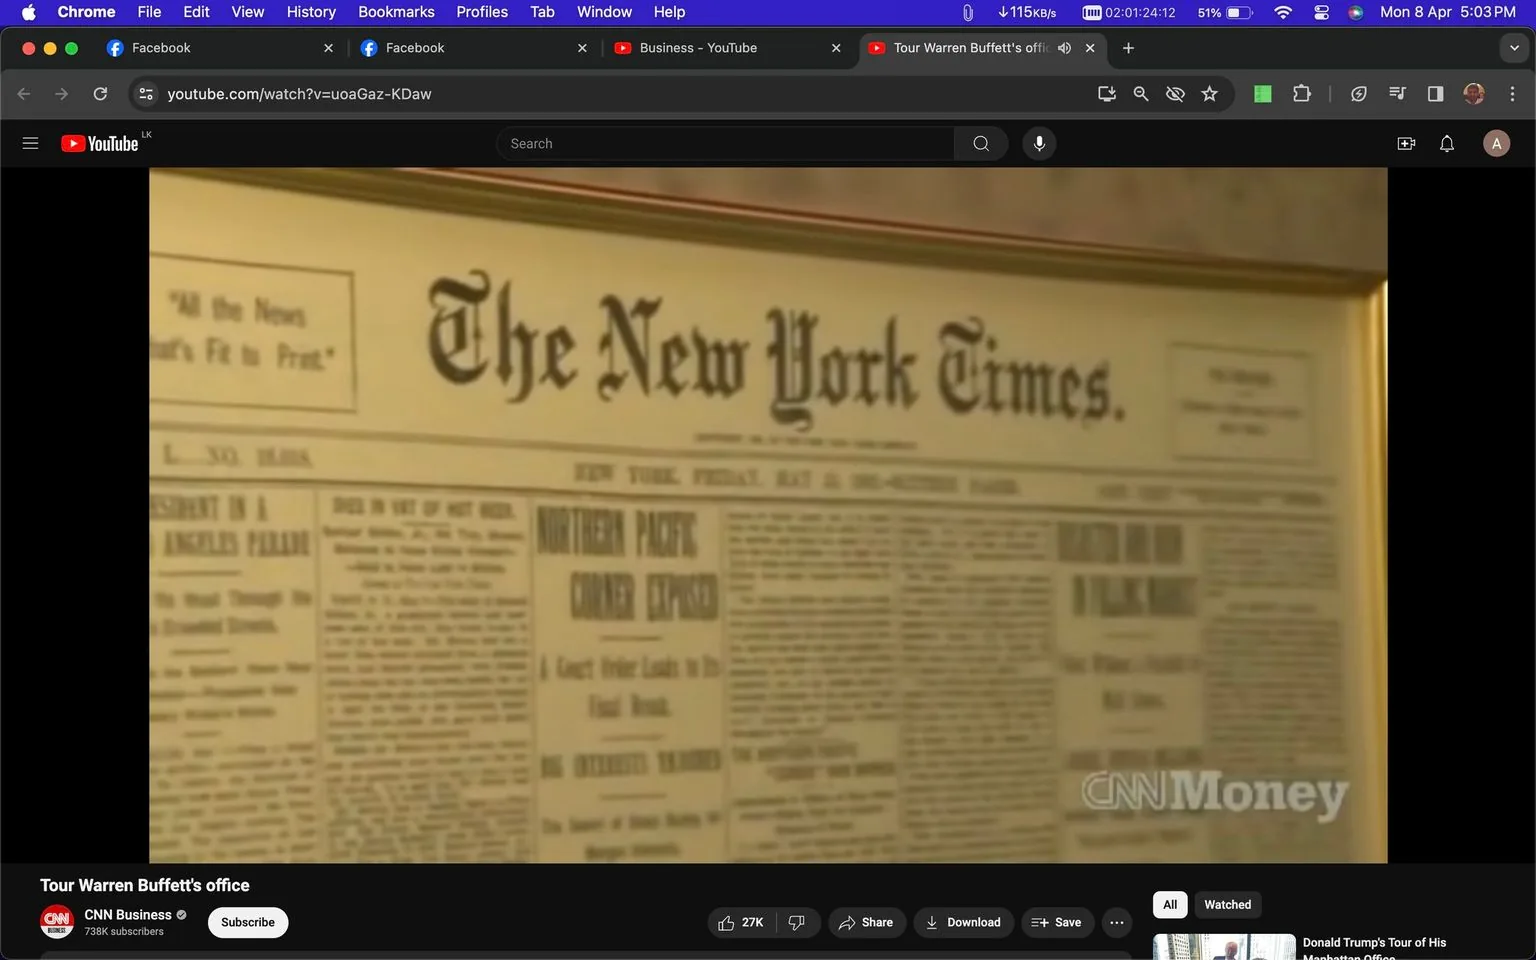Open the YouTube guide hamburger menu
This screenshot has height=960, width=1536.
(x=30, y=143)
